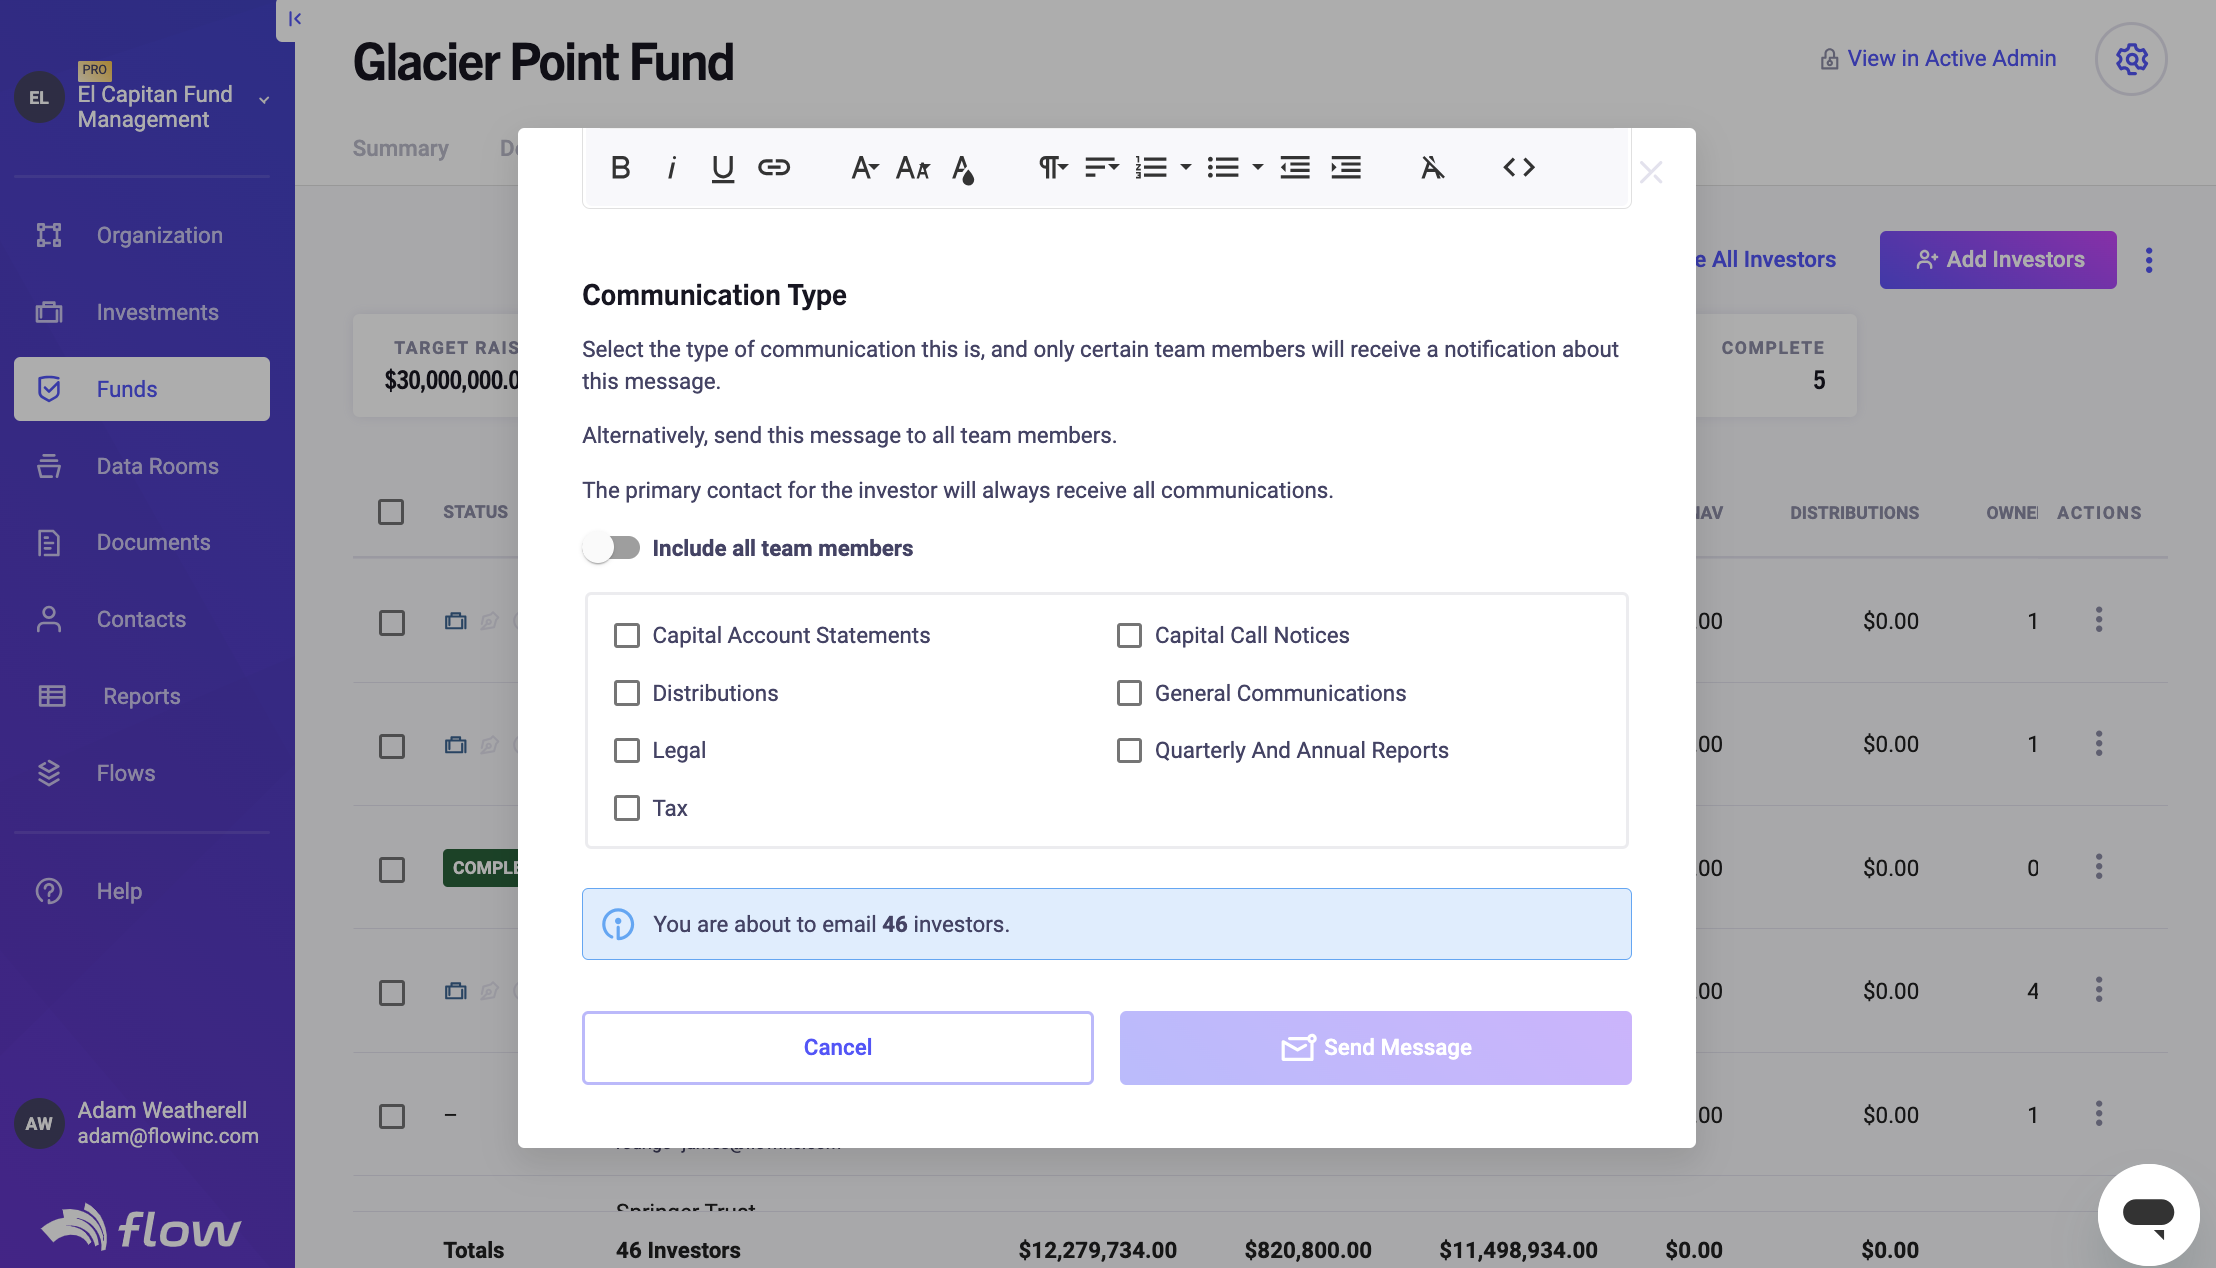The height and width of the screenshot is (1268, 2216).
Task: Click the Cancel button
Action: 837,1047
